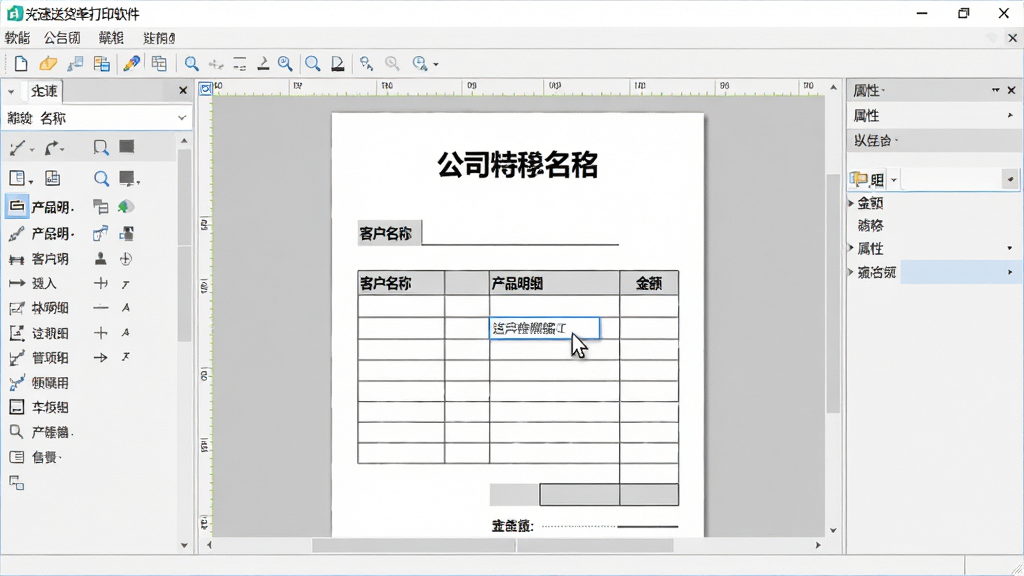Close the document with the menu-bar X

coord(1012,38)
